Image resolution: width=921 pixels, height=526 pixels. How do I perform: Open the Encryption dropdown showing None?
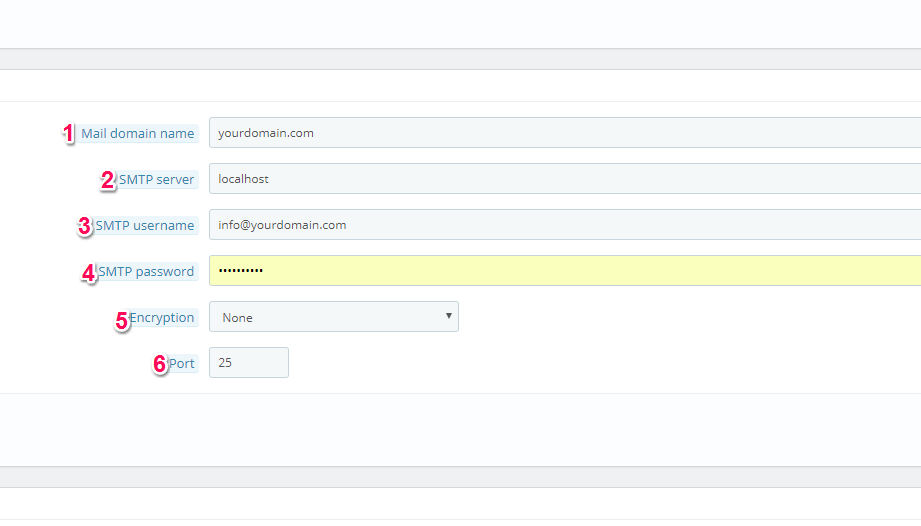334,317
